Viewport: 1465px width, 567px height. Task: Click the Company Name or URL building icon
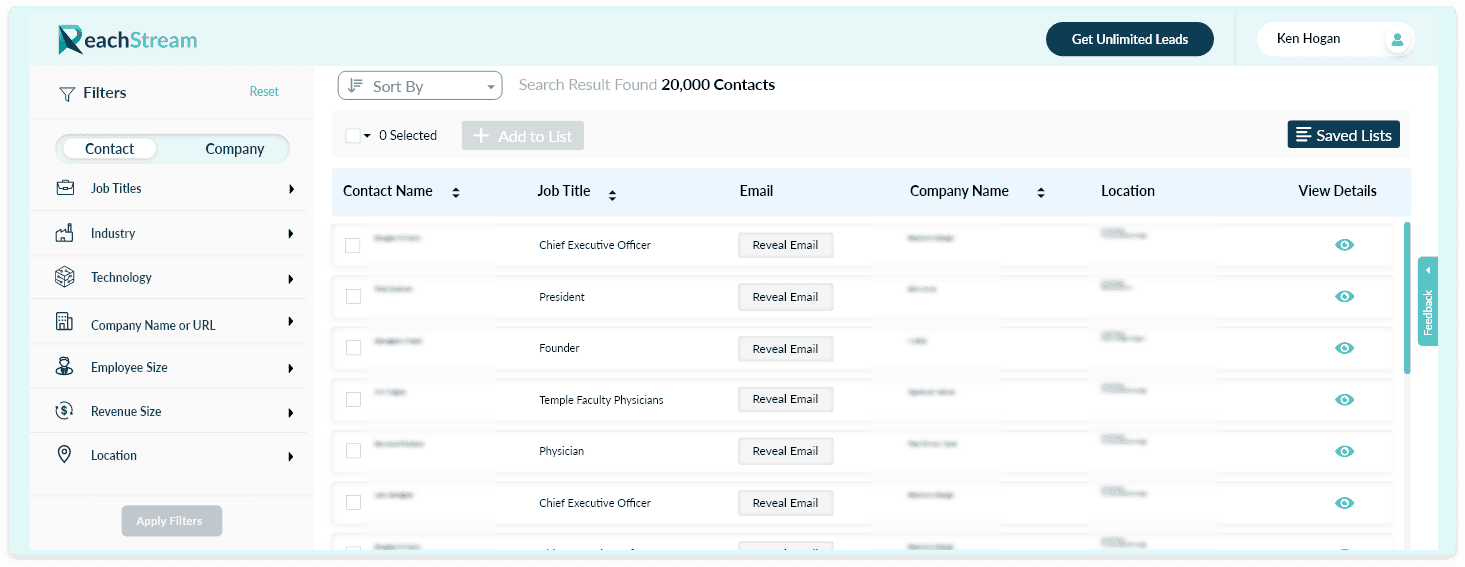click(x=65, y=322)
